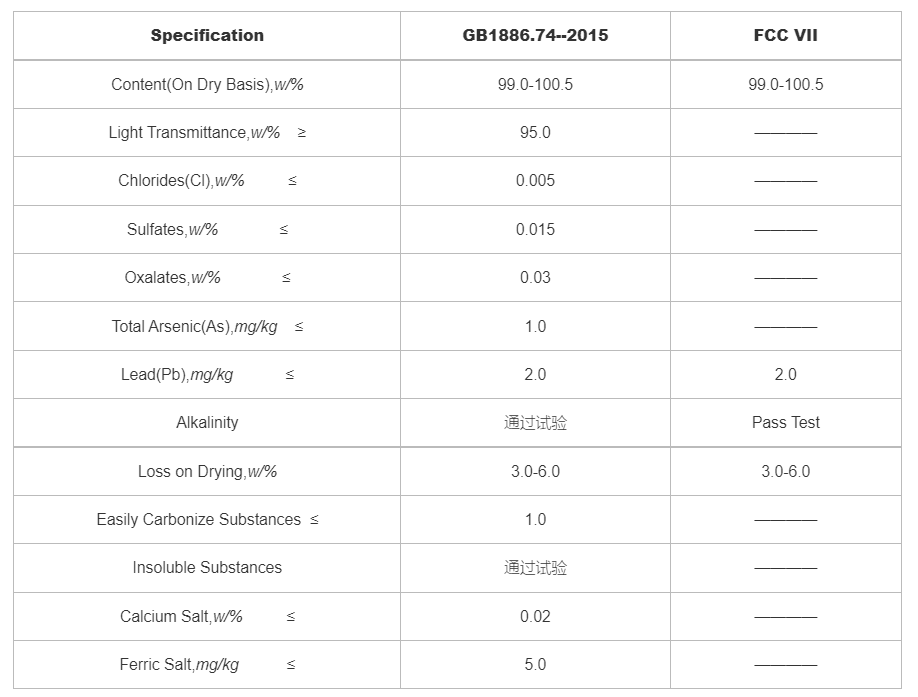
Task: Select the Insoluble Substances row label
Action: [x=207, y=567]
